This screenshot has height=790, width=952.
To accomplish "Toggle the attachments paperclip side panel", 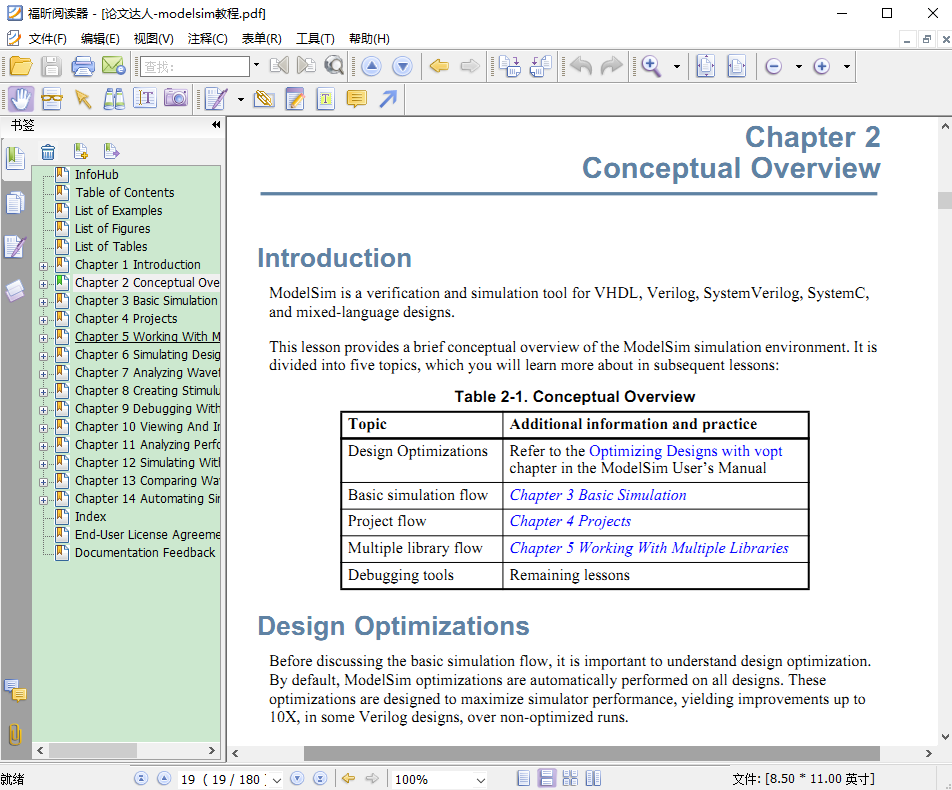I will pos(14,735).
